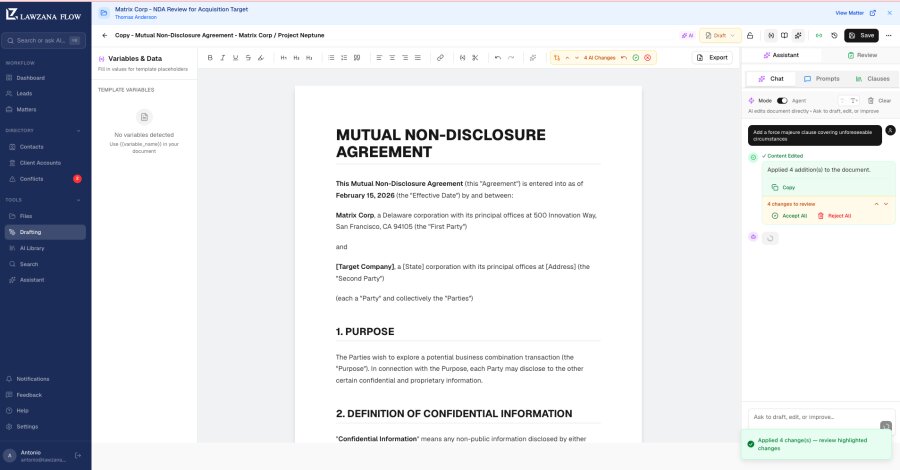Copy the assistant response
Image resolution: width=900 pixels, height=470 pixels.
coord(783,187)
